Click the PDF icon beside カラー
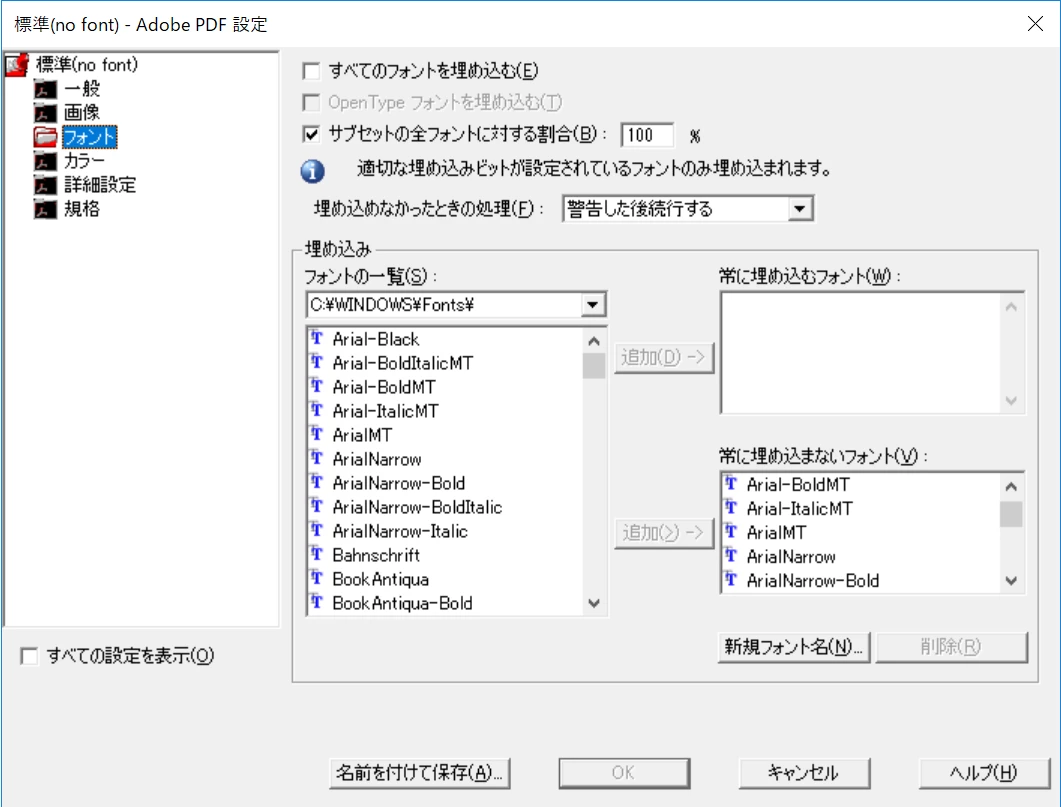This screenshot has height=807, width=1061. tap(45, 161)
